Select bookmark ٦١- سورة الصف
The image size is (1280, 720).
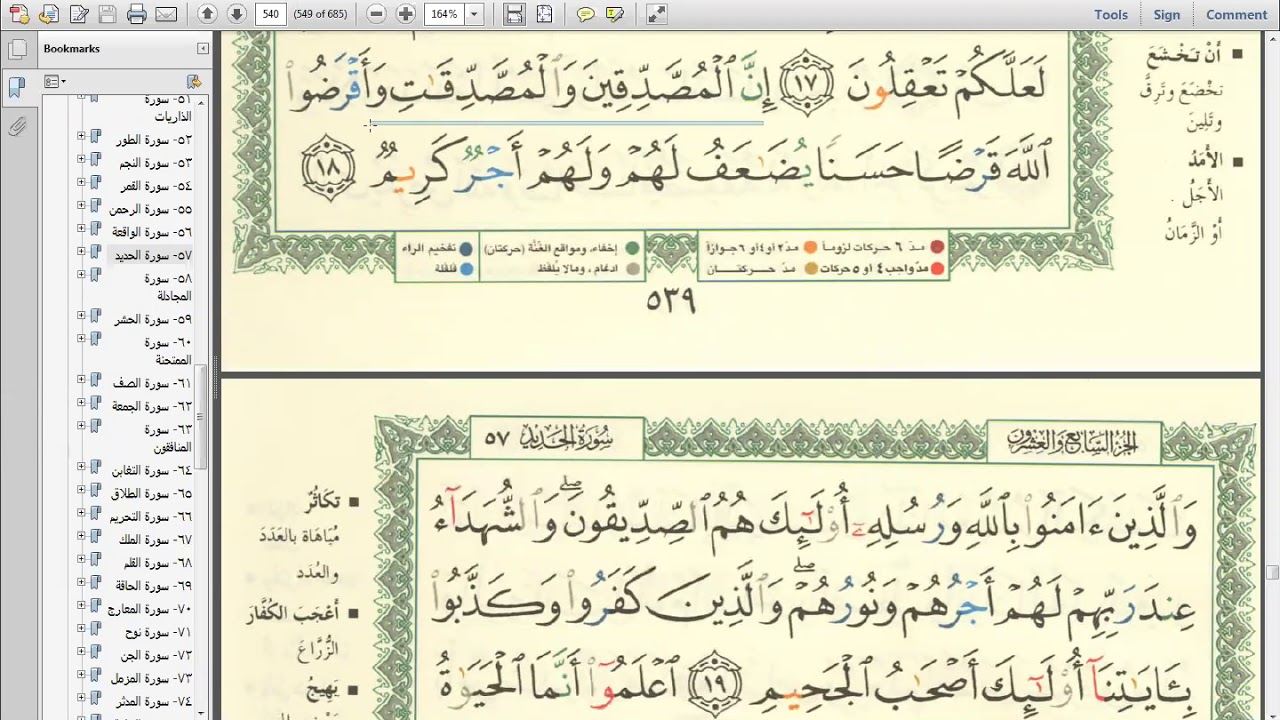pos(152,383)
